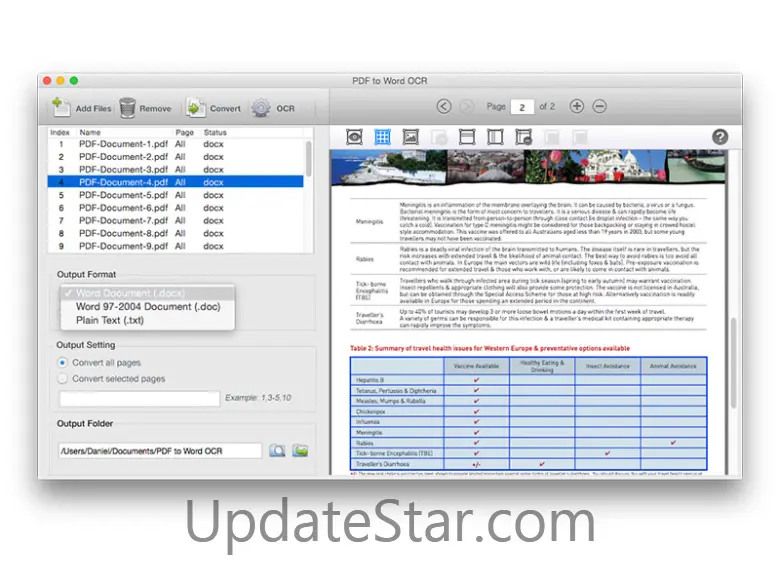Viewport: 780px width, 585px height.
Task: Select PDF-Document-9.pdf row
Action: coord(176,246)
